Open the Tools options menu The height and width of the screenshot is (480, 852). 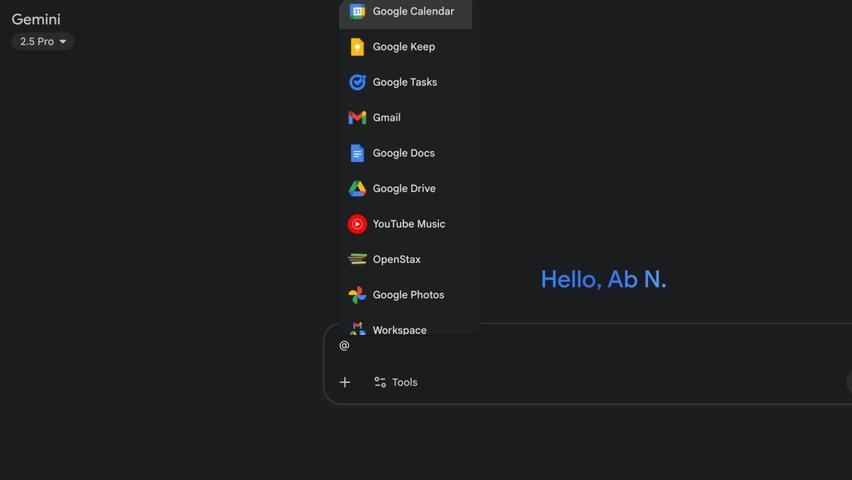point(396,382)
